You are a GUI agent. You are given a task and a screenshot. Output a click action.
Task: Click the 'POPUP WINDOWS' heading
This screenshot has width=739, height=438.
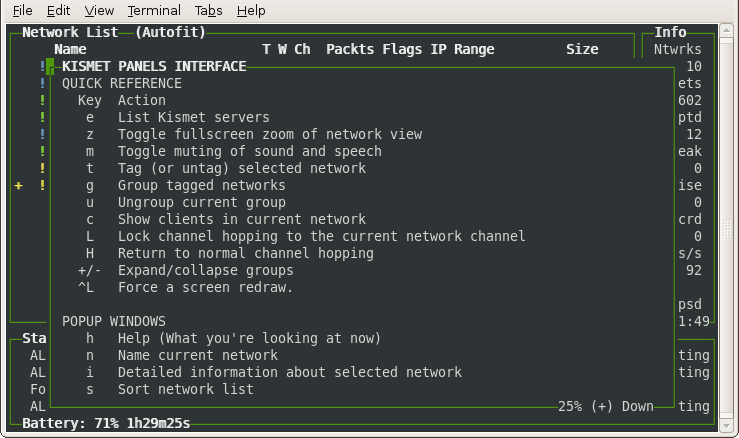114,322
